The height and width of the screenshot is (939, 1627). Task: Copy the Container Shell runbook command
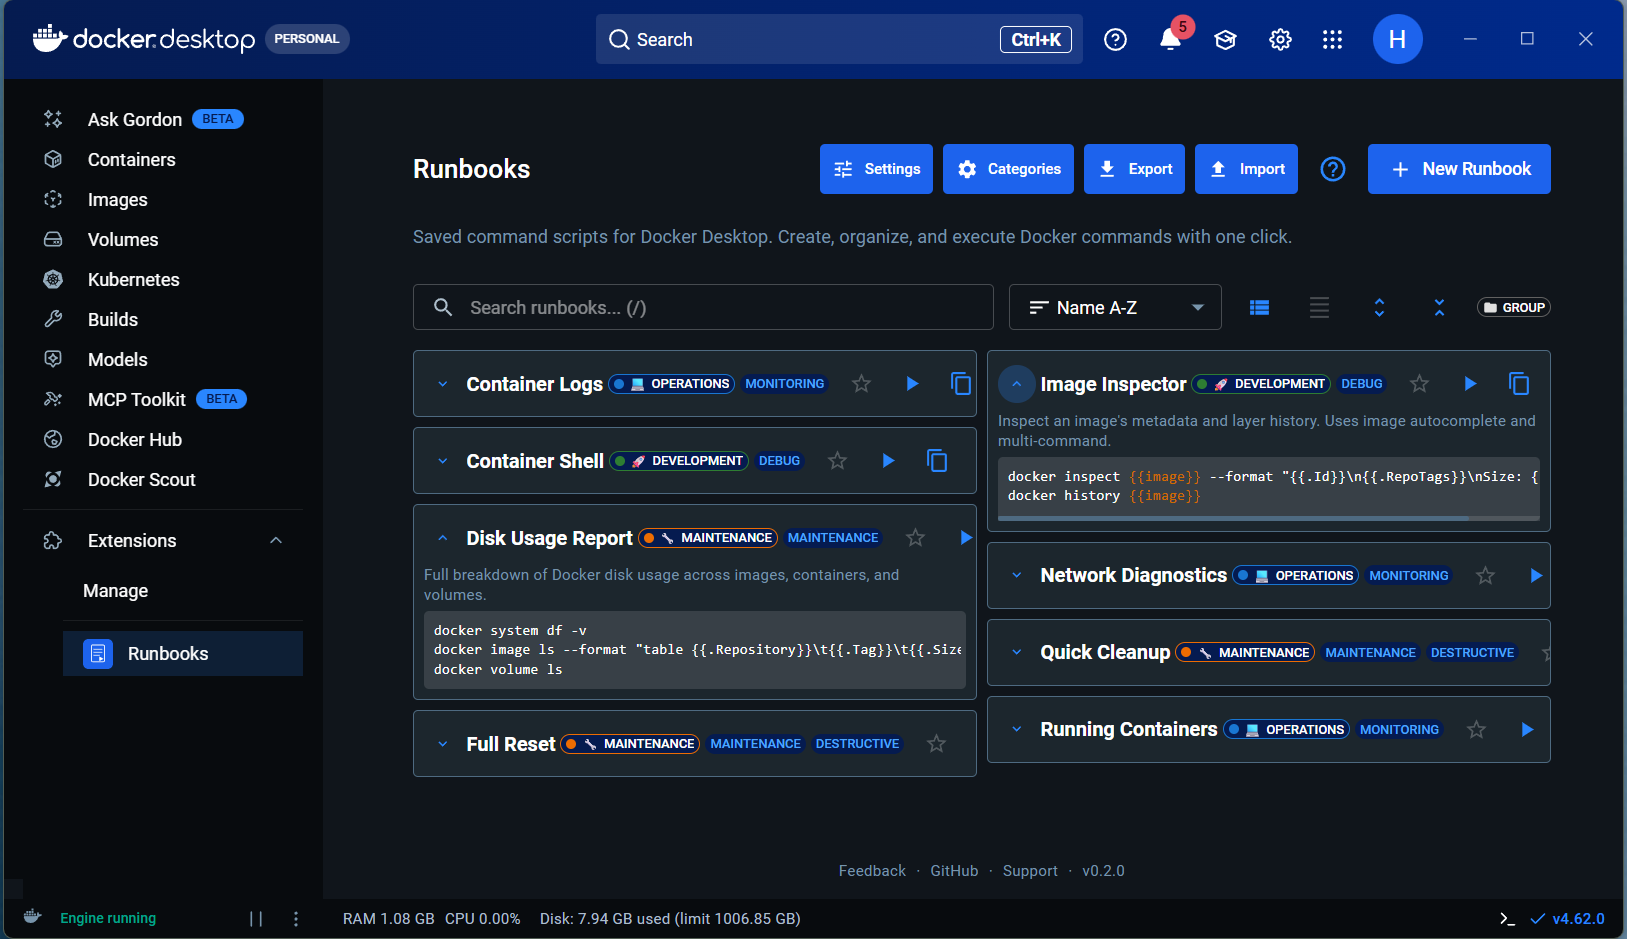(x=936, y=461)
